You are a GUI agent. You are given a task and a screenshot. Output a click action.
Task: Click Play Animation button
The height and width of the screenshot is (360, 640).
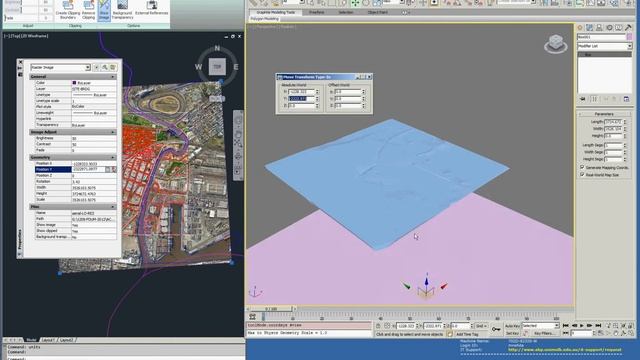582,326
